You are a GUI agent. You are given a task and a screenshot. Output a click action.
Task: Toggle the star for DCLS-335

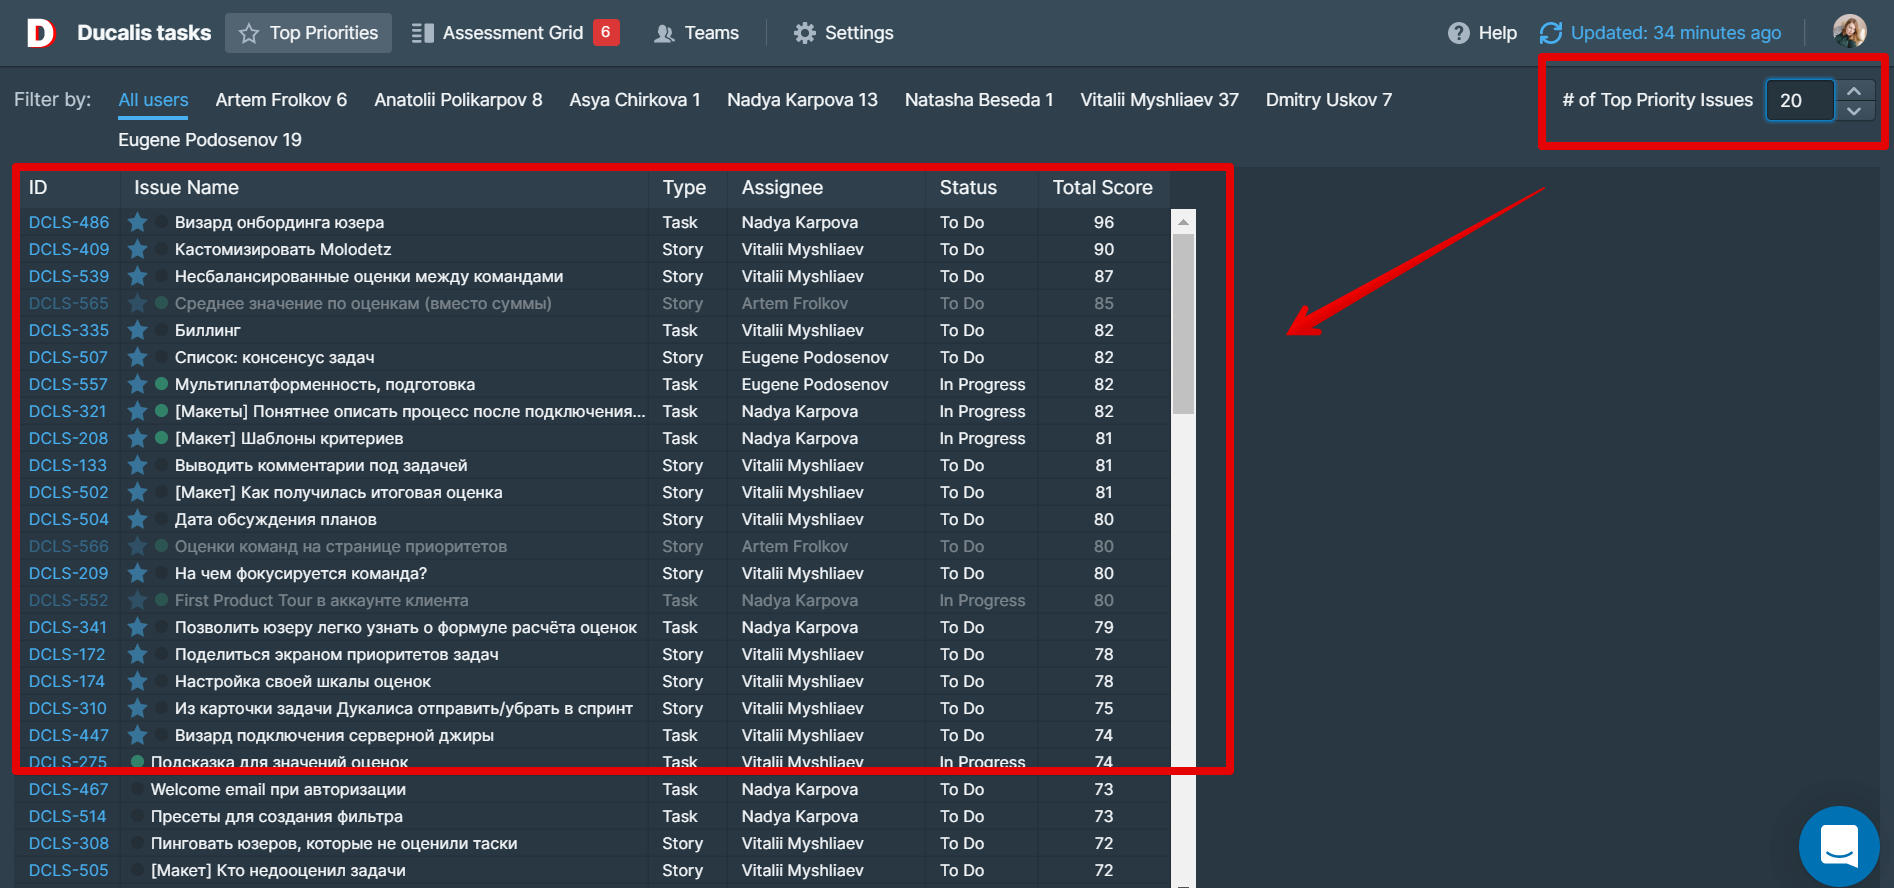[x=138, y=330]
